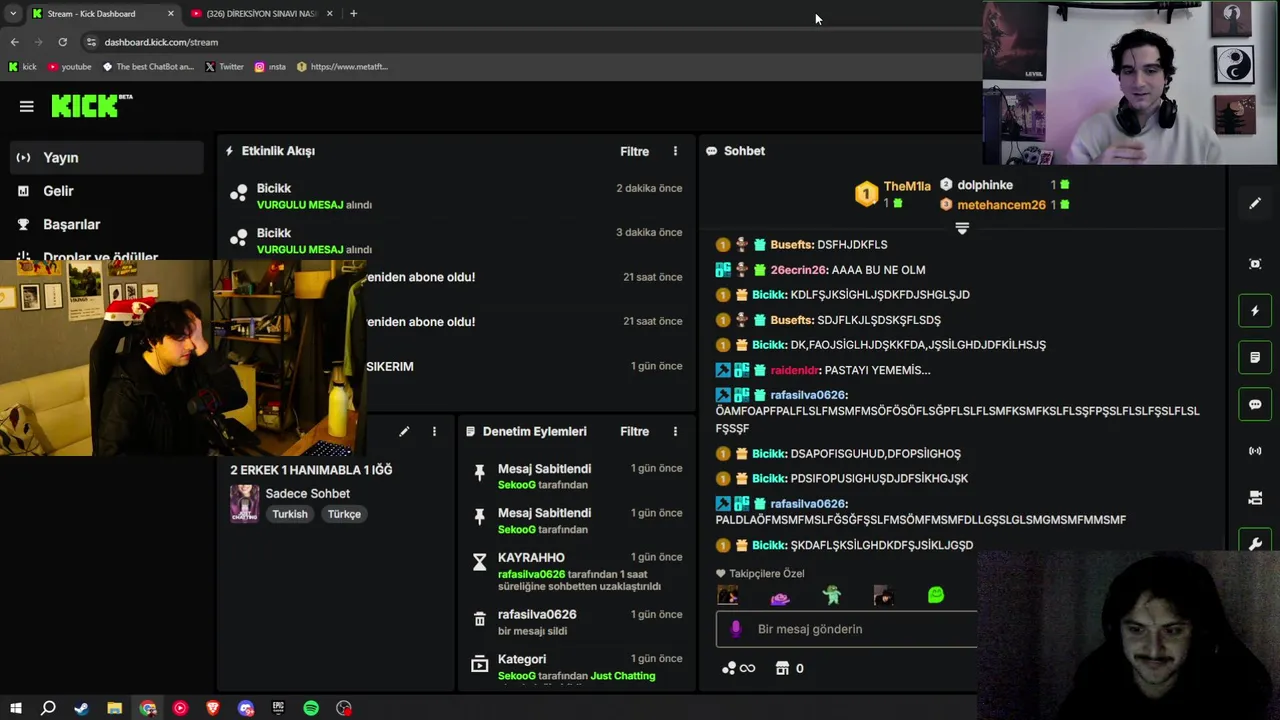Click Bicikk on the KDLFŞJKSİGHLJŞ message
The height and width of the screenshot is (720, 1280).
769,295
